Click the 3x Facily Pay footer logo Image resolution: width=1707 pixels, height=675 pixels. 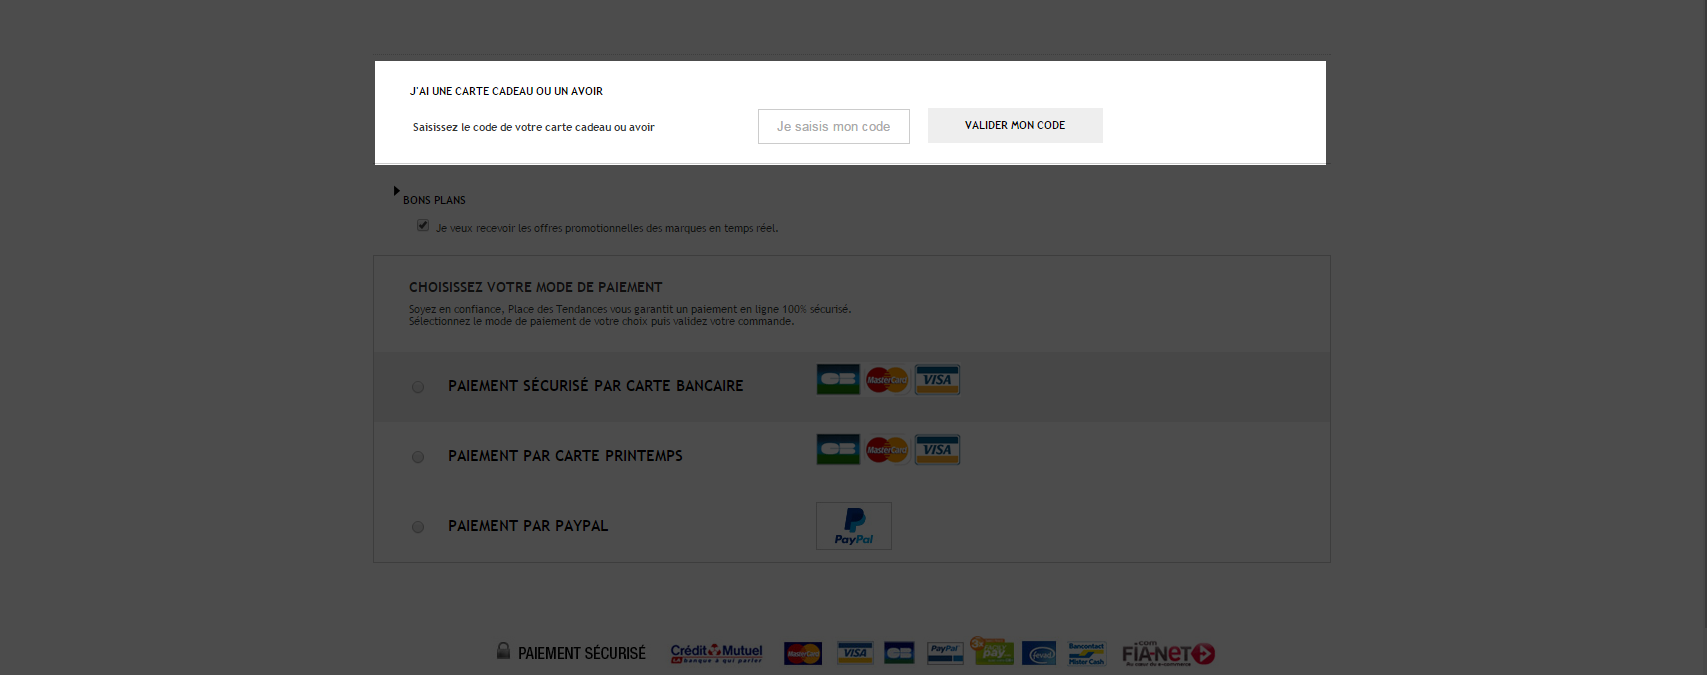pyautogui.click(x=992, y=651)
